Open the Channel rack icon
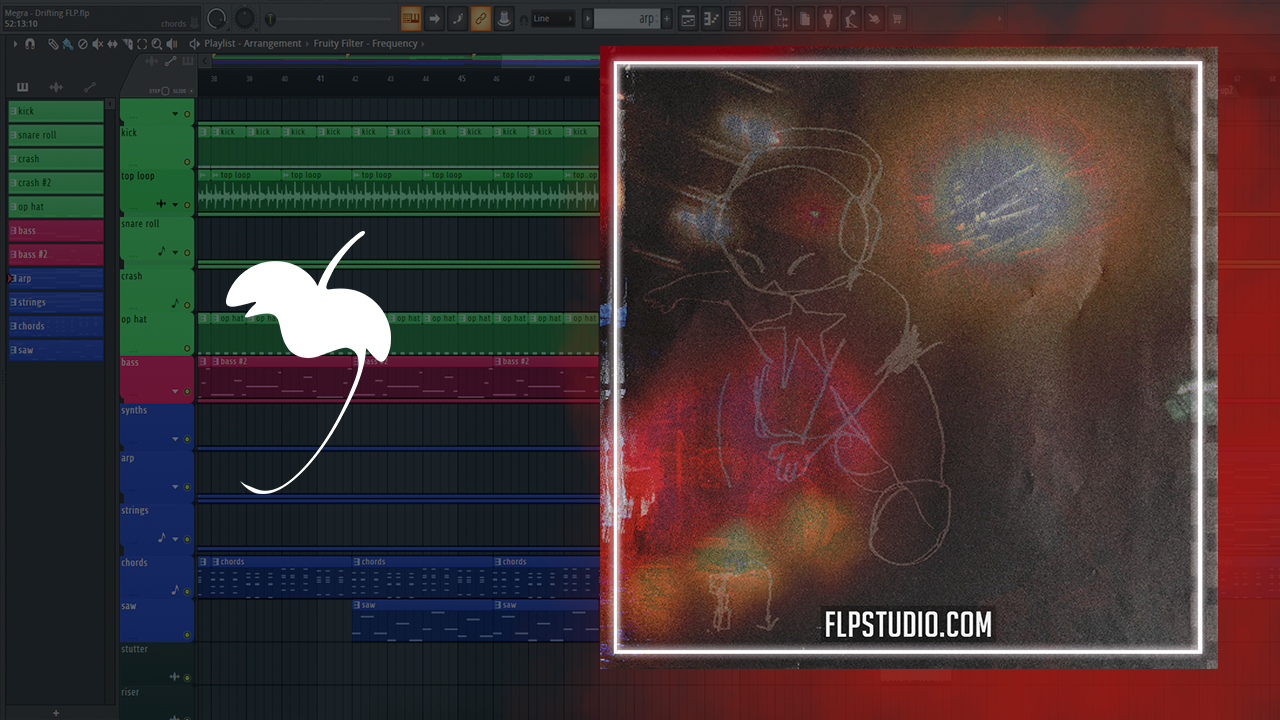Image resolution: width=1280 pixels, height=720 pixels. (x=735, y=18)
